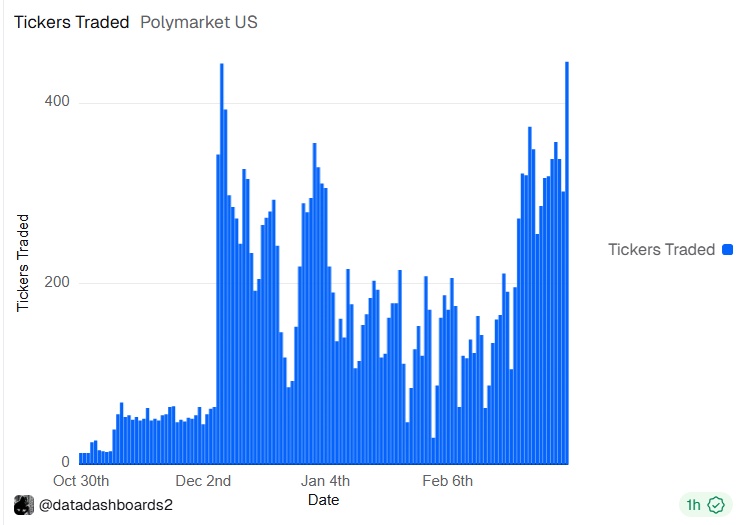The width and height of the screenshot is (740, 525).
Task: Click the first bar at chart's left edge
Action: coord(81,459)
